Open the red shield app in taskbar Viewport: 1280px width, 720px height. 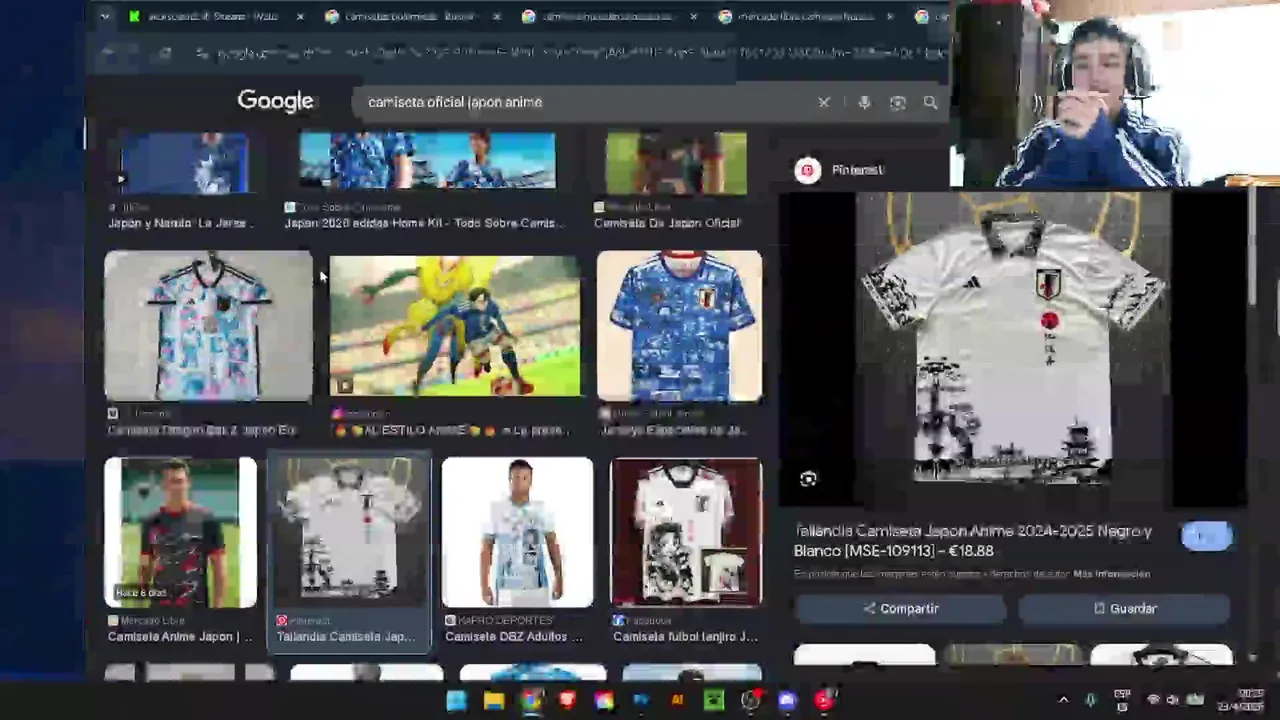coord(567,701)
